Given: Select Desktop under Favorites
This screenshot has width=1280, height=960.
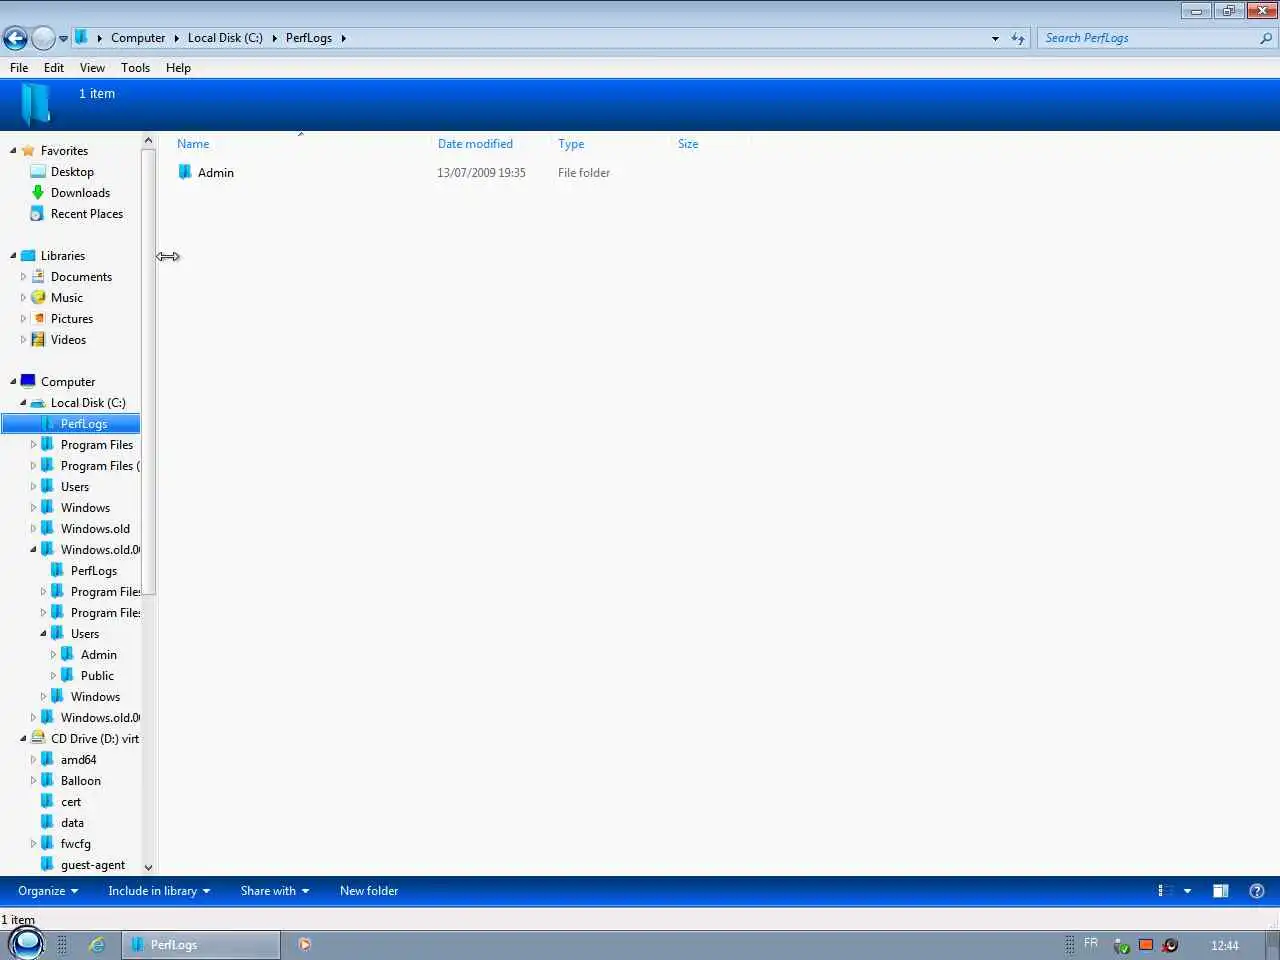Looking at the screenshot, I should tap(72, 172).
